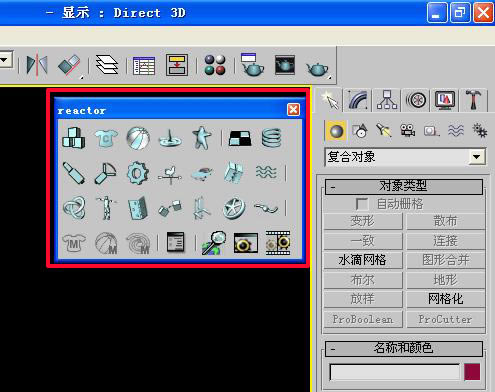Screen dimensions: 495x392
Task: Open Render Scene dialog teapot icon
Action: 251,64
